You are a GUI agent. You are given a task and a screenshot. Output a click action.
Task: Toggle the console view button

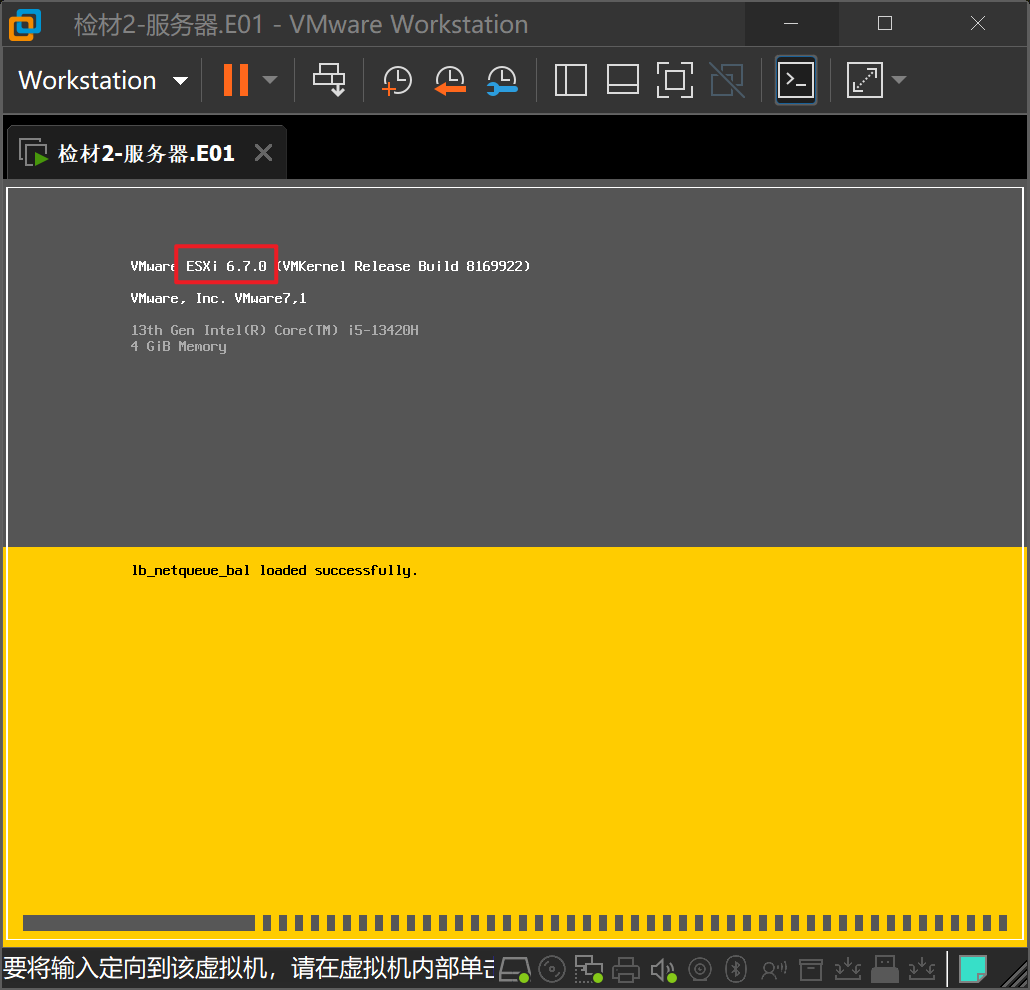coord(796,80)
